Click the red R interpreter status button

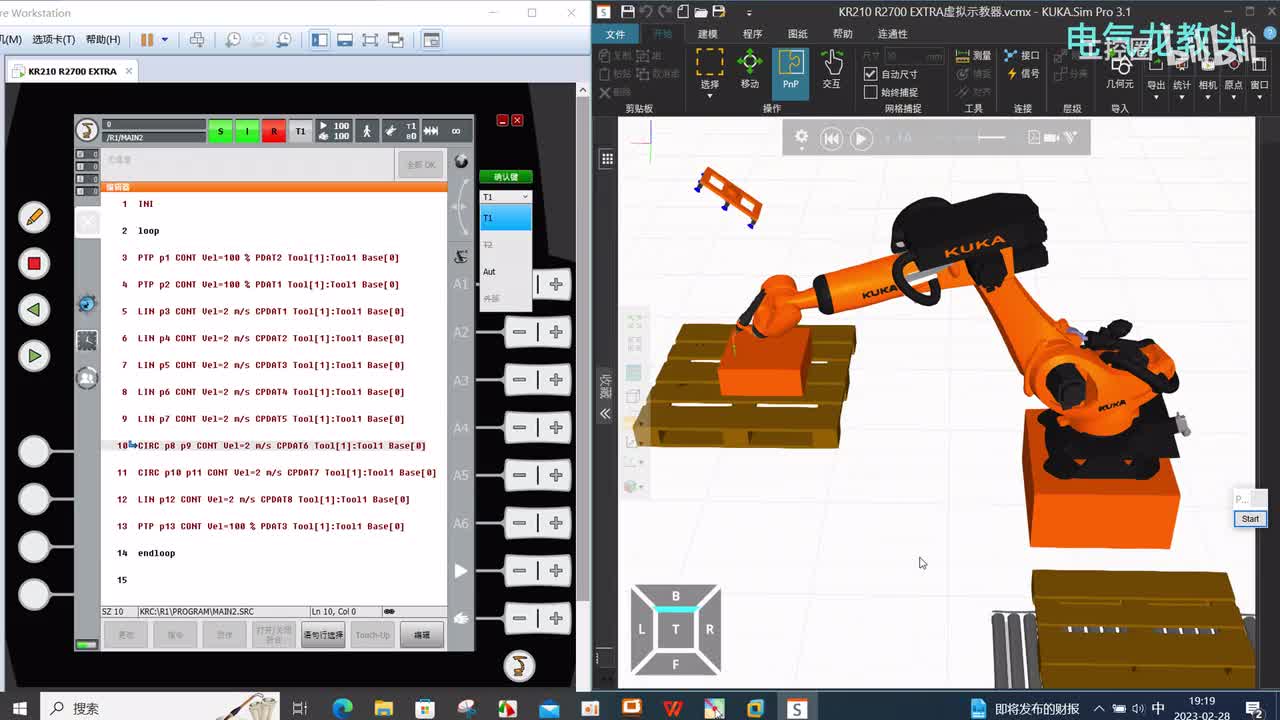pyautogui.click(x=274, y=131)
